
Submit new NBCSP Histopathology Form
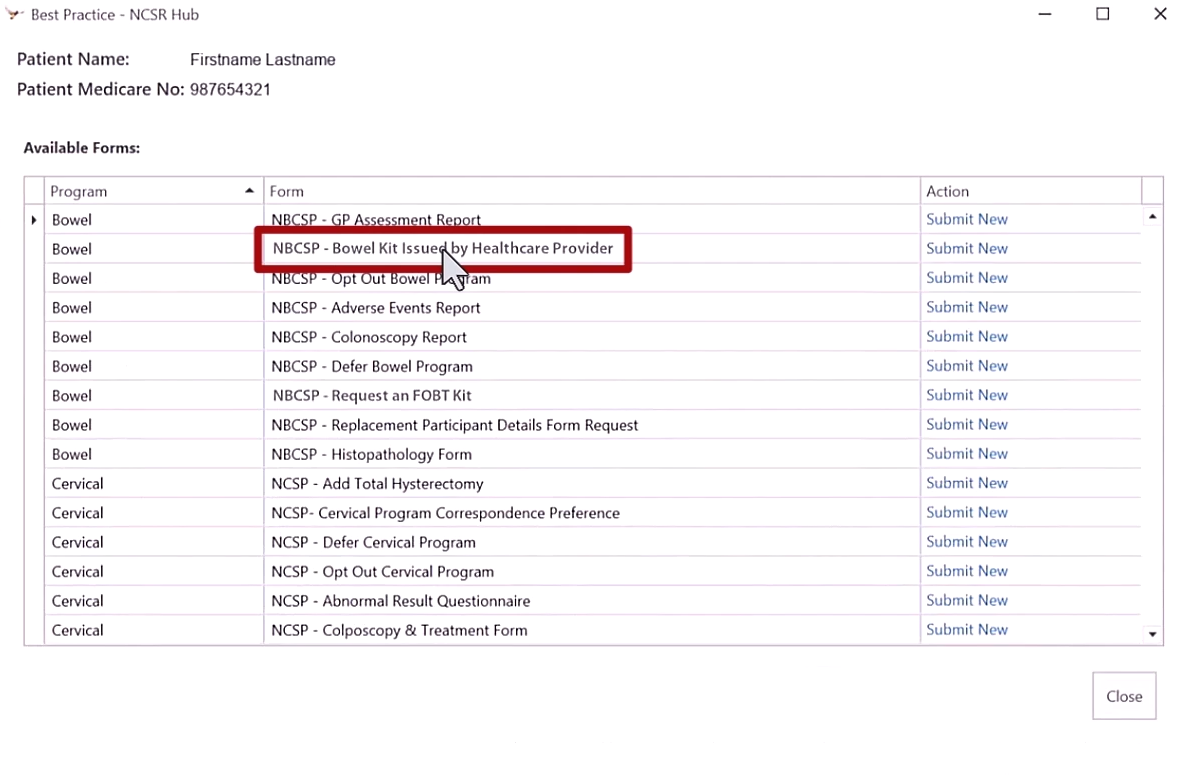(967, 454)
